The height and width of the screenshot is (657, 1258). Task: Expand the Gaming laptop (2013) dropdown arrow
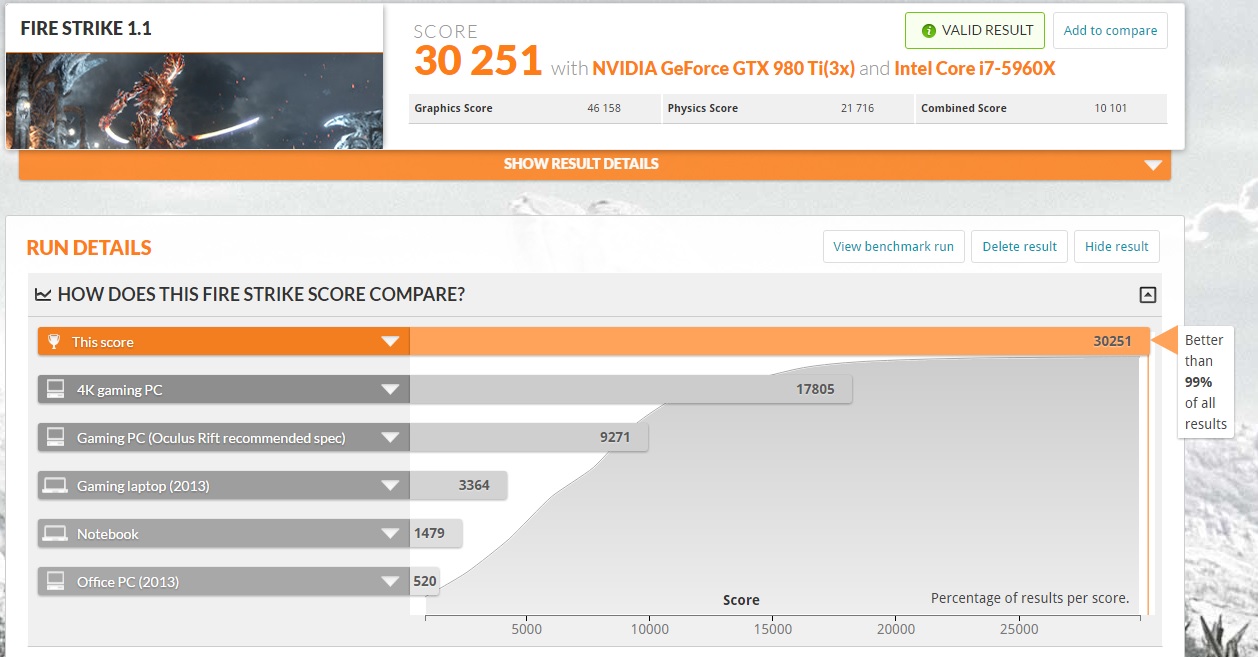pos(390,486)
